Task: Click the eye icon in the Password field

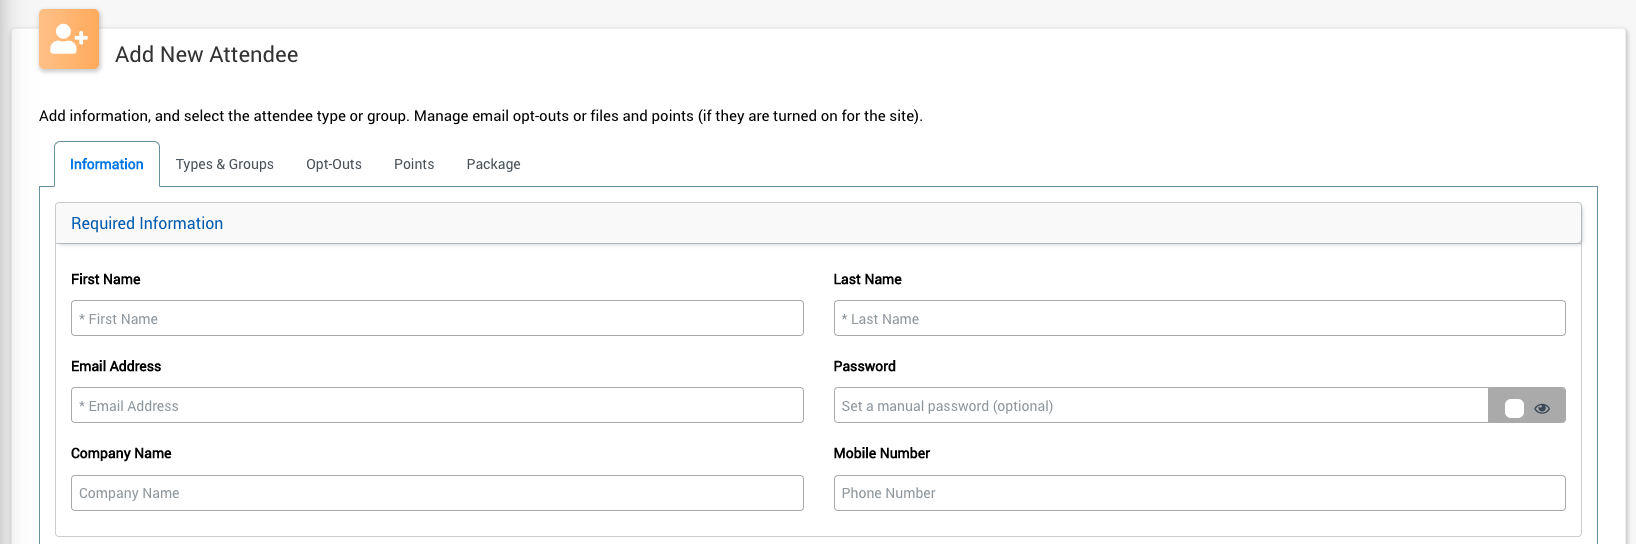Action: tap(1542, 408)
